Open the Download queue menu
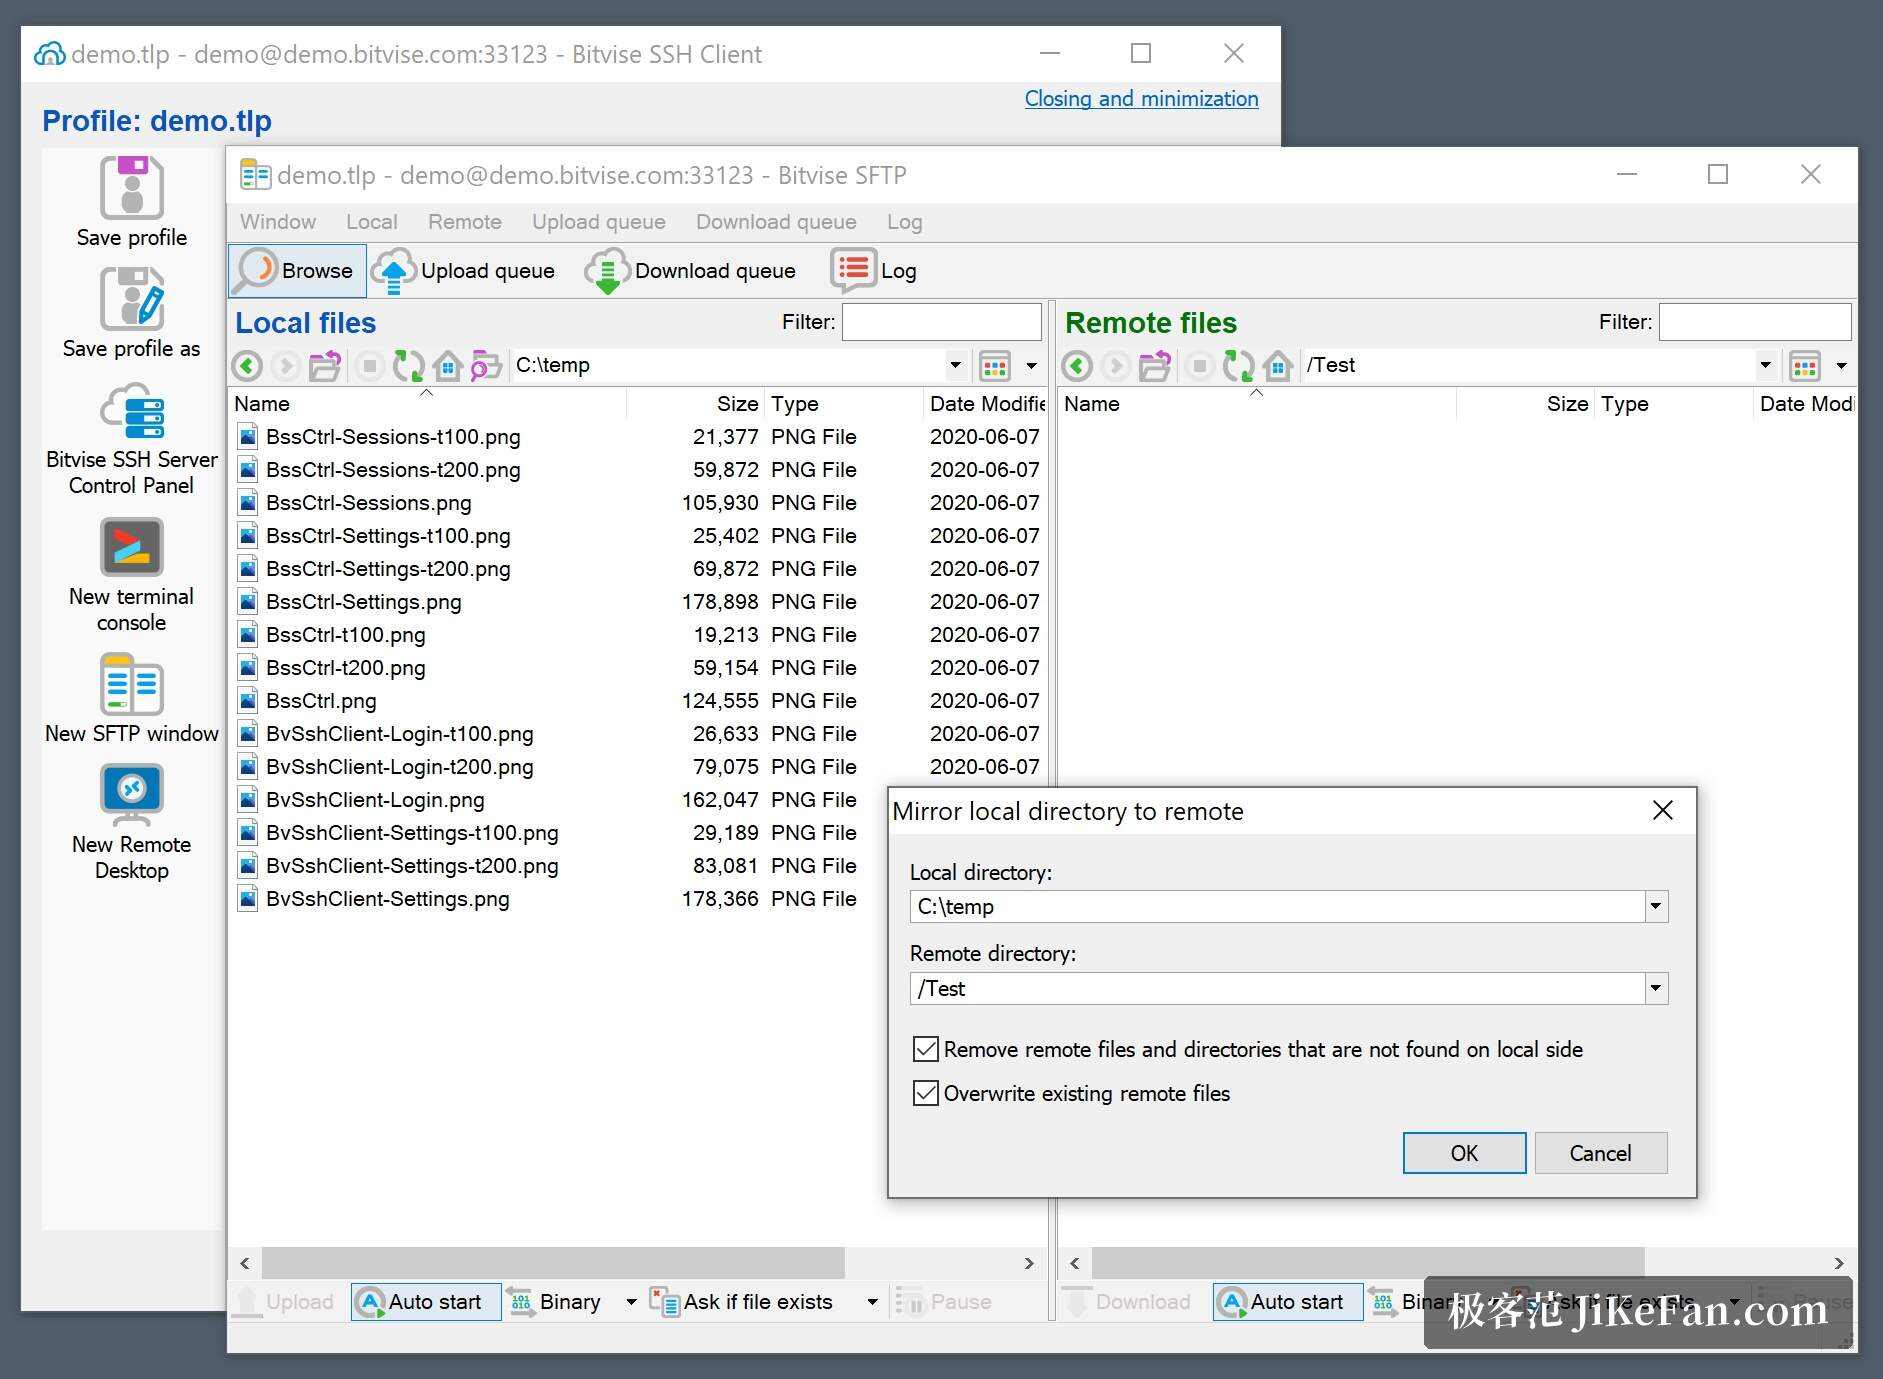This screenshot has height=1379, width=1883. click(776, 222)
